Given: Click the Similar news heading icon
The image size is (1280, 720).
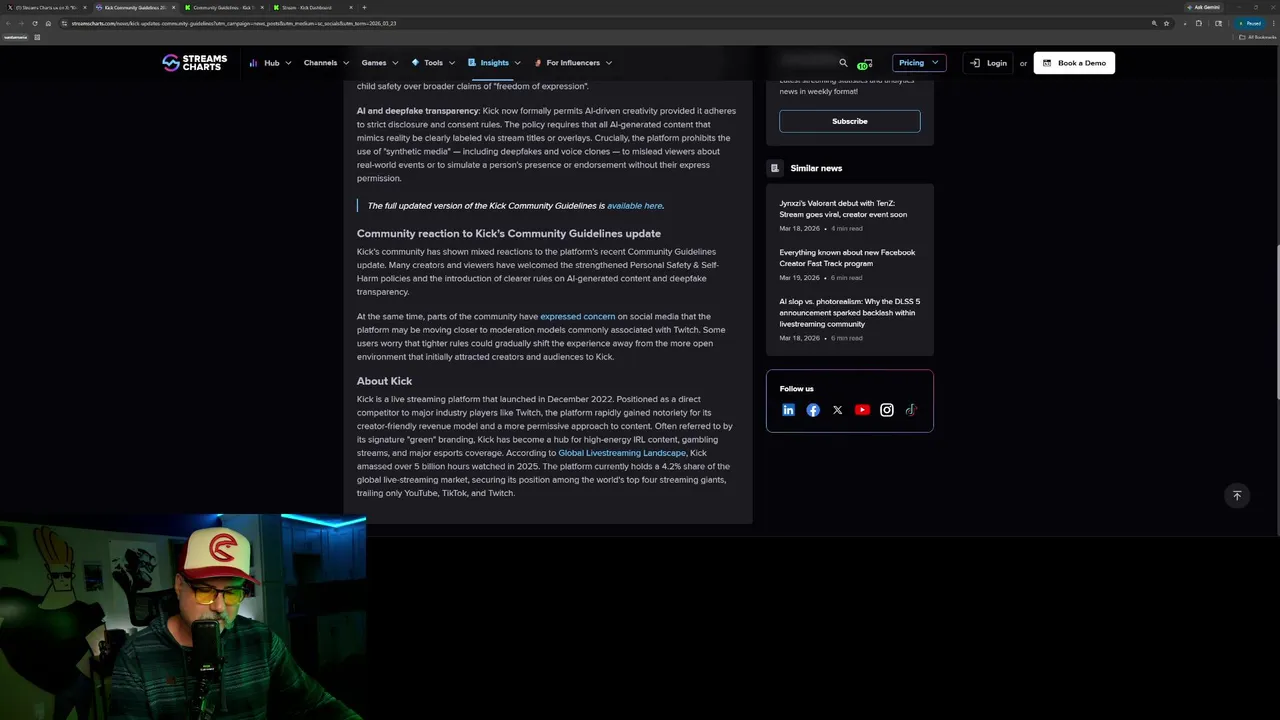Looking at the screenshot, I should coord(774,168).
